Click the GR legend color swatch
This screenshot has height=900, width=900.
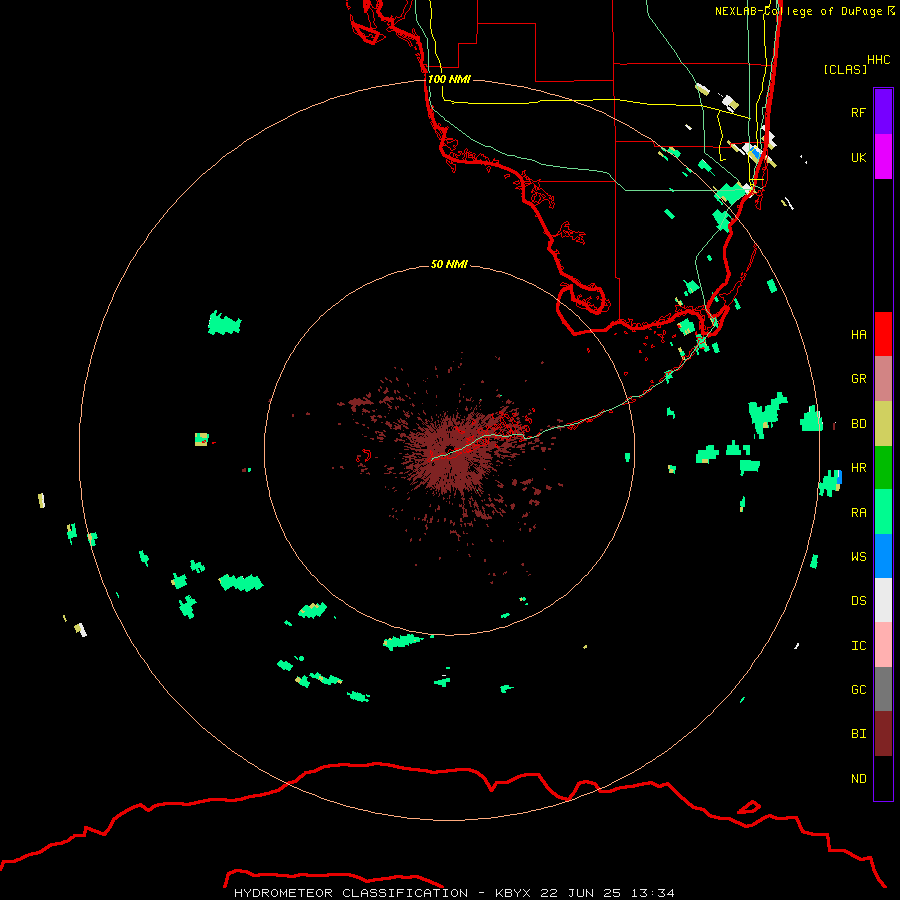(883, 379)
